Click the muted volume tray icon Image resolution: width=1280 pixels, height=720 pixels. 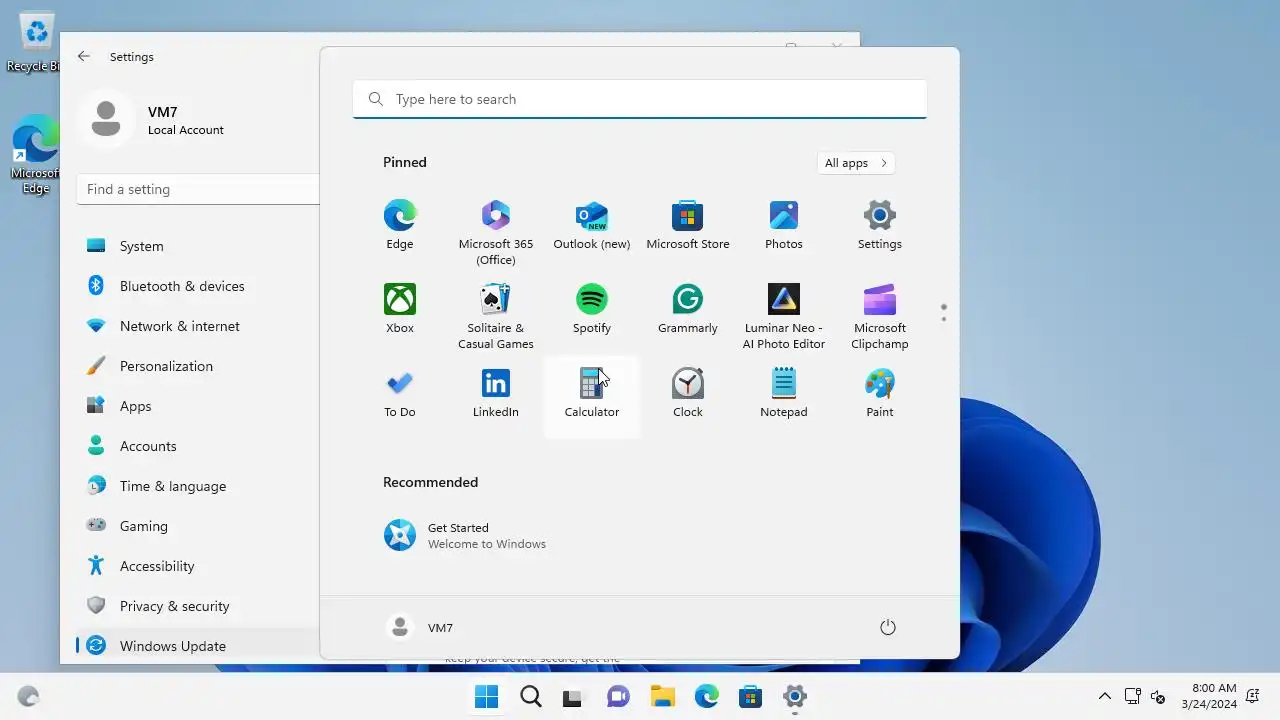pyautogui.click(x=1158, y=697)
